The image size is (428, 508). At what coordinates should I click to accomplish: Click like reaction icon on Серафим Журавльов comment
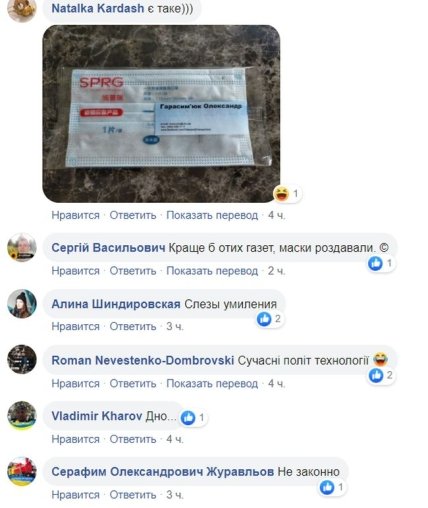[x=327, y=487]
